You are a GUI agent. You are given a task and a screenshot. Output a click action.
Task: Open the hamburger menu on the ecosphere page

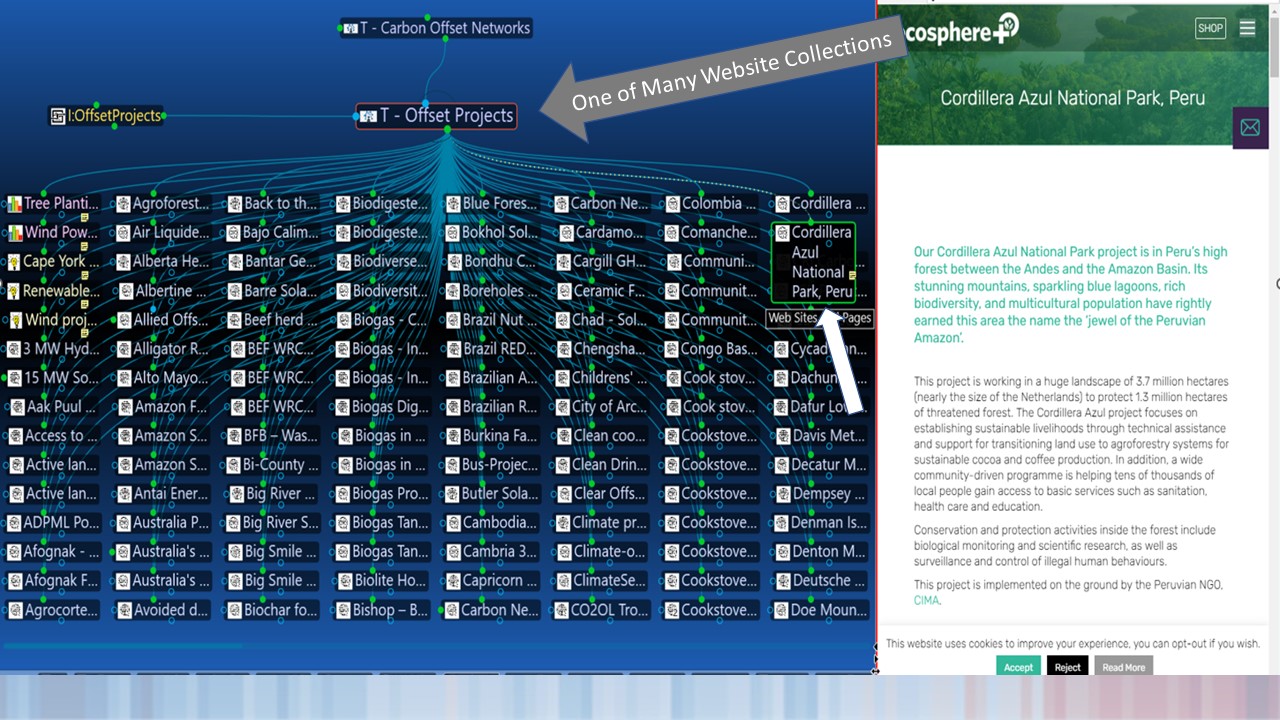pos(1247,28)
